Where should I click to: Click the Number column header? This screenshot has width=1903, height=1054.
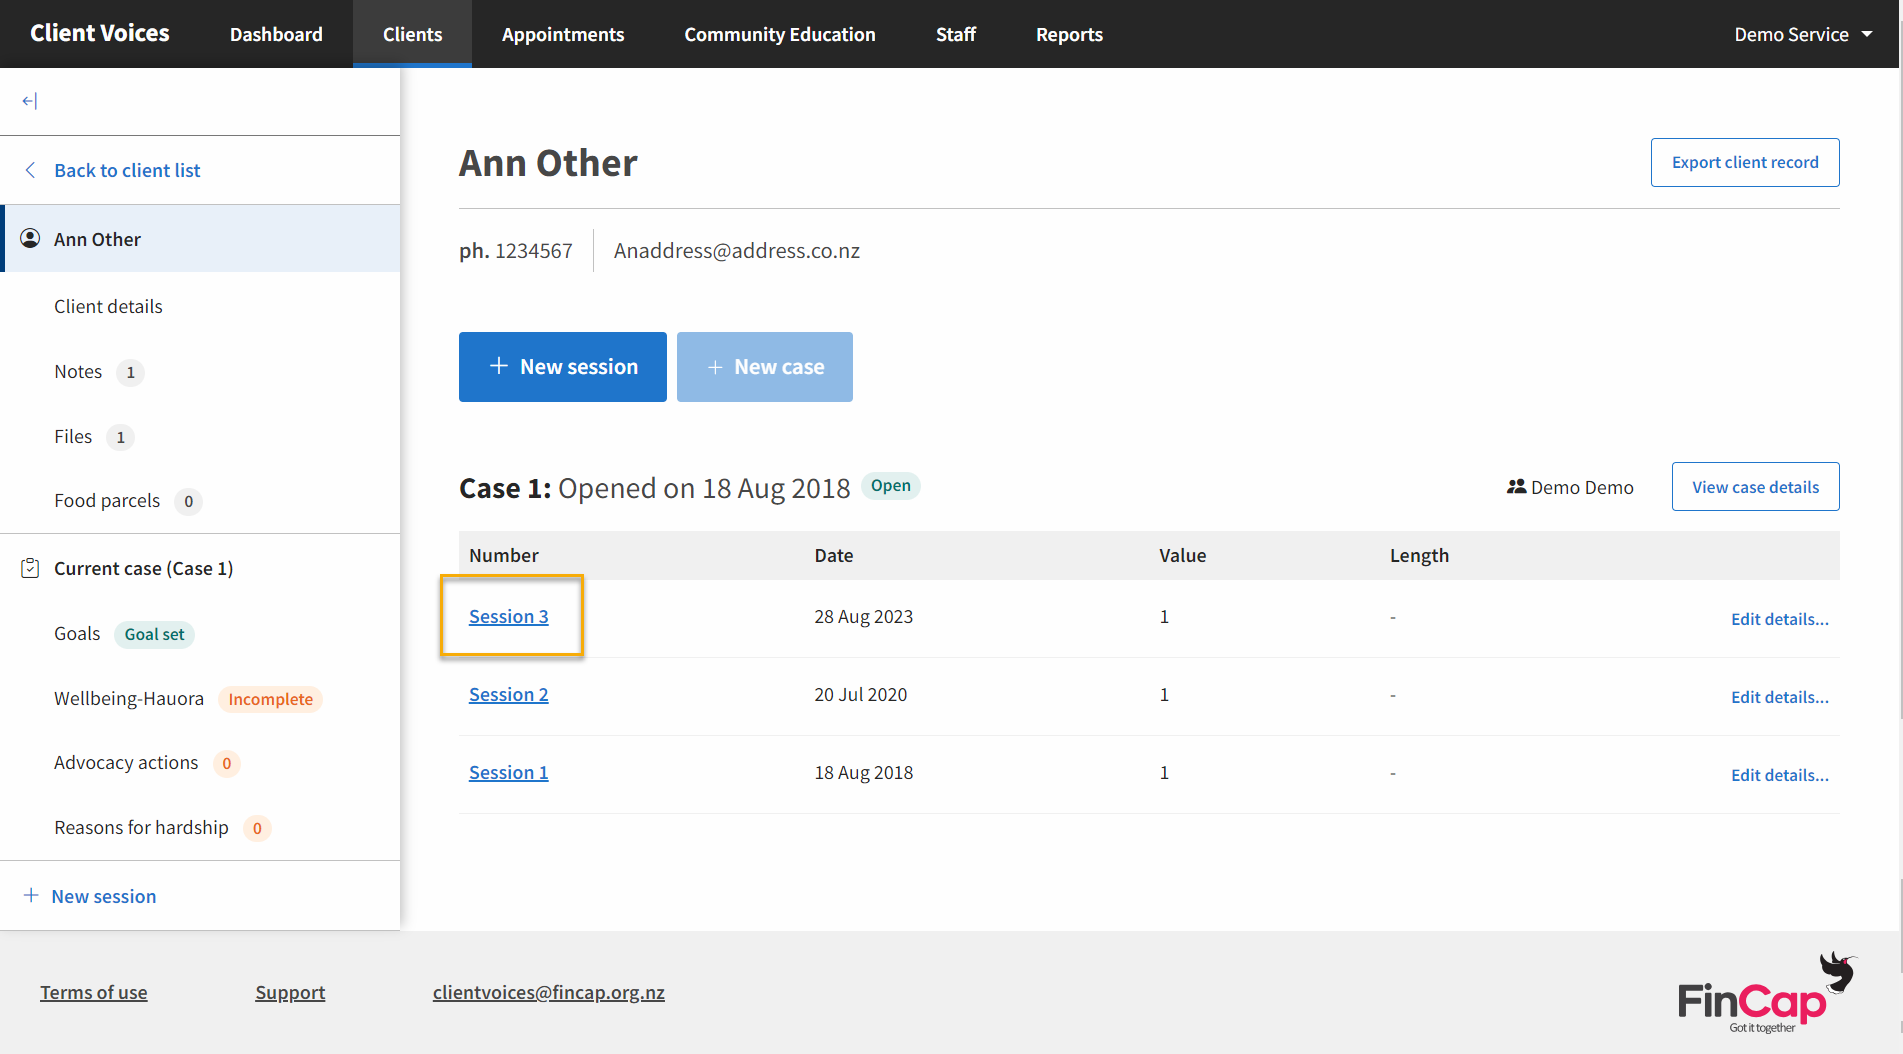(504, 555)
